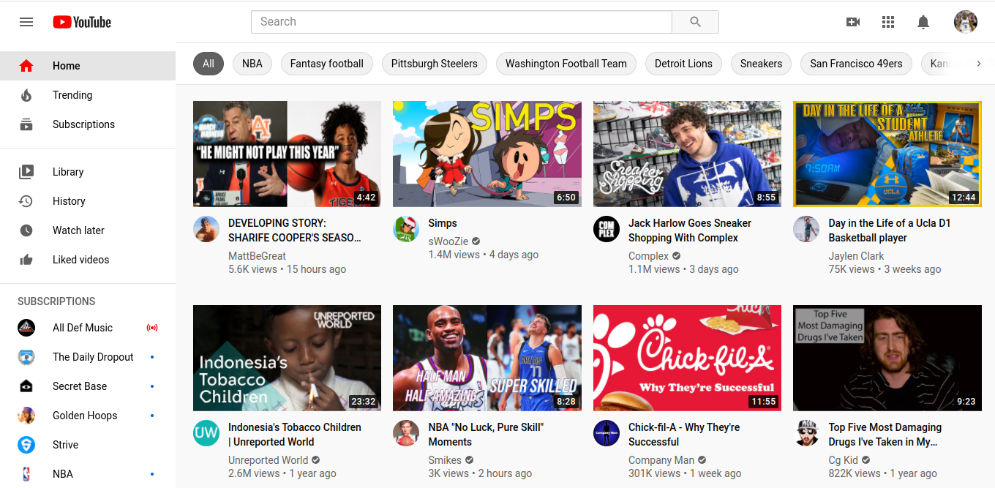Open the hamburger guide menu

26,22
